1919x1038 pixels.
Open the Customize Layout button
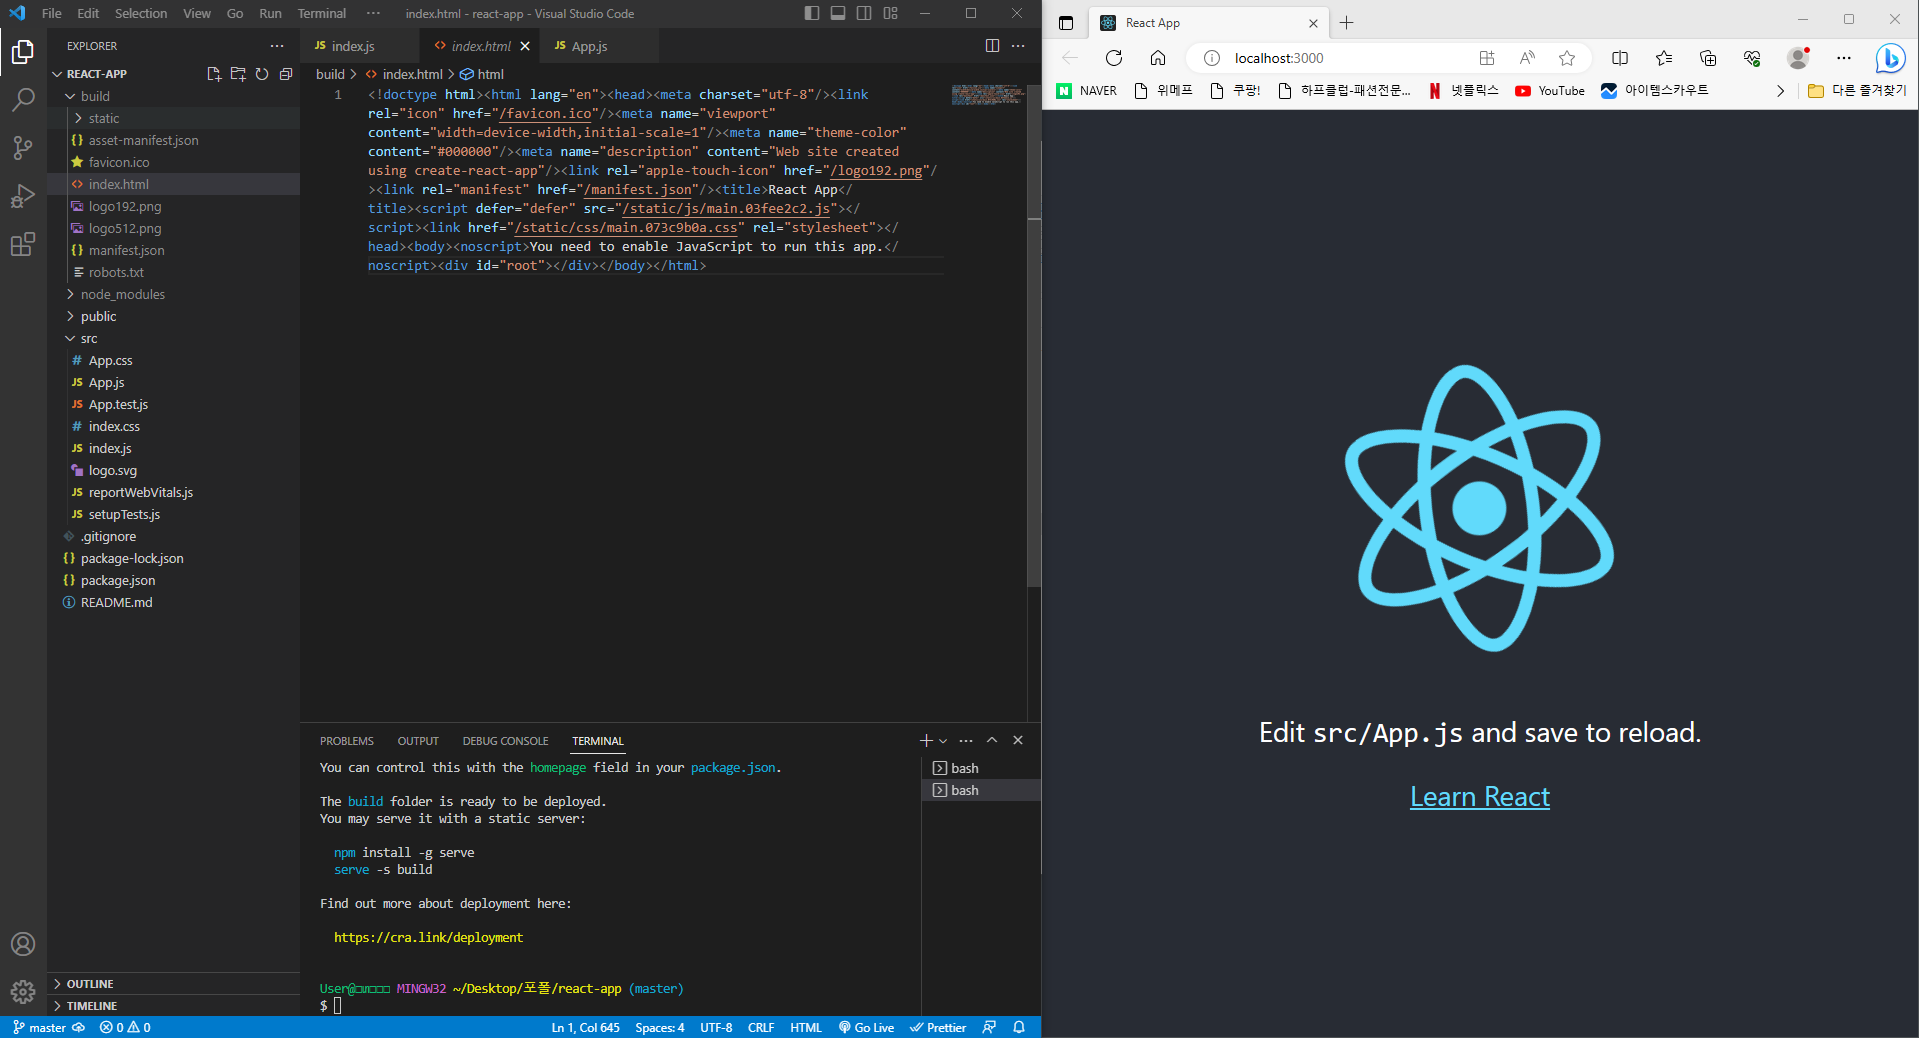(891, 13)
